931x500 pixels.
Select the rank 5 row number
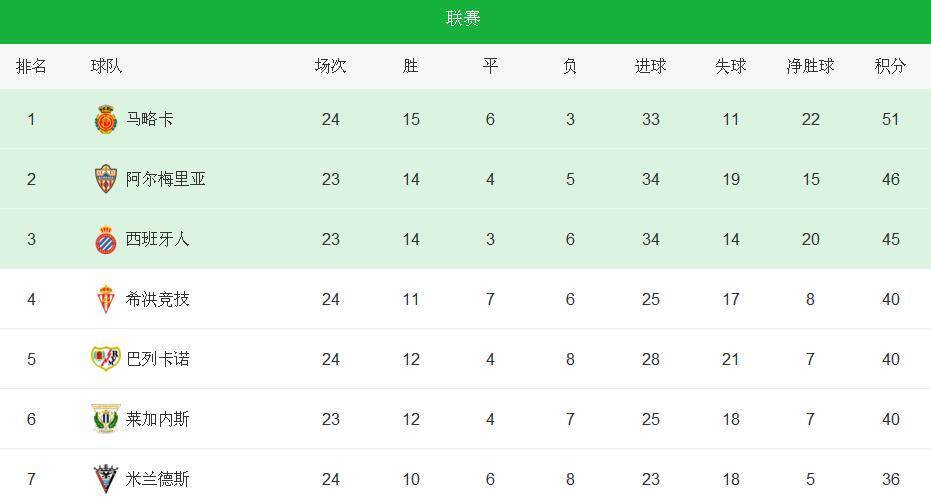click(31, 359)
